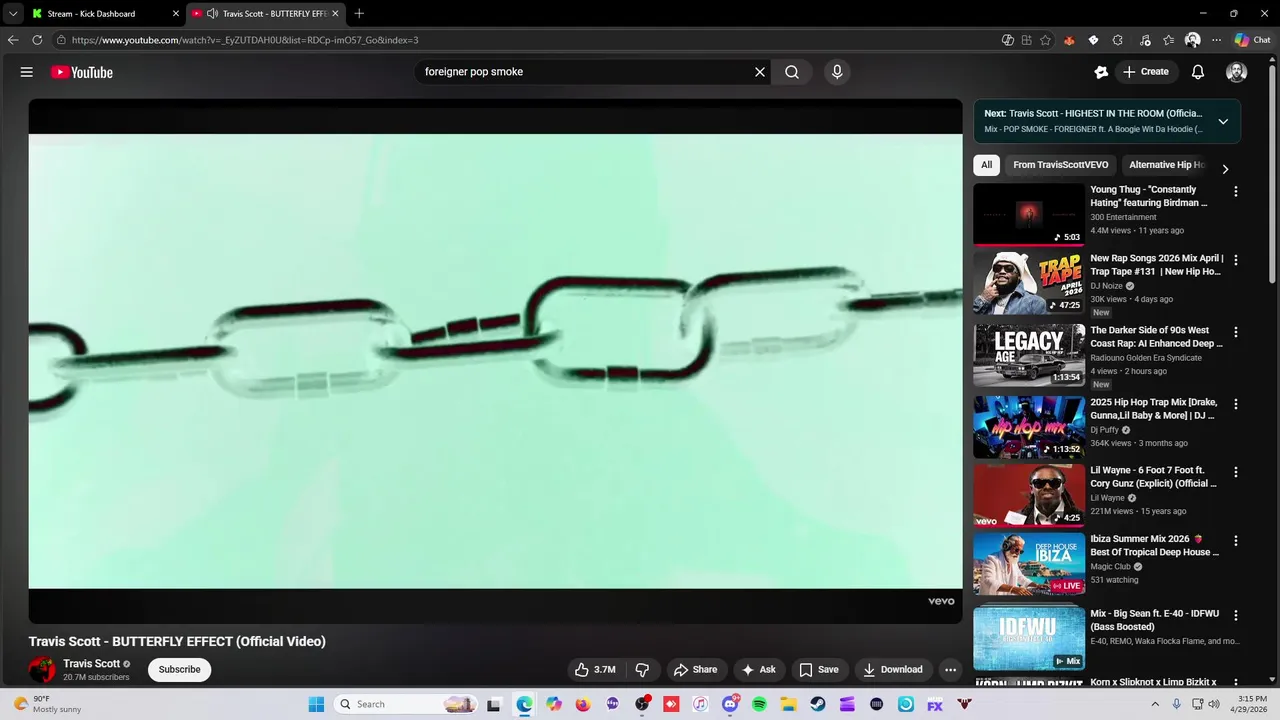Screen dimensions: 1280x720
Task: Open File Explorer from the taskbar
Action: 788,704
